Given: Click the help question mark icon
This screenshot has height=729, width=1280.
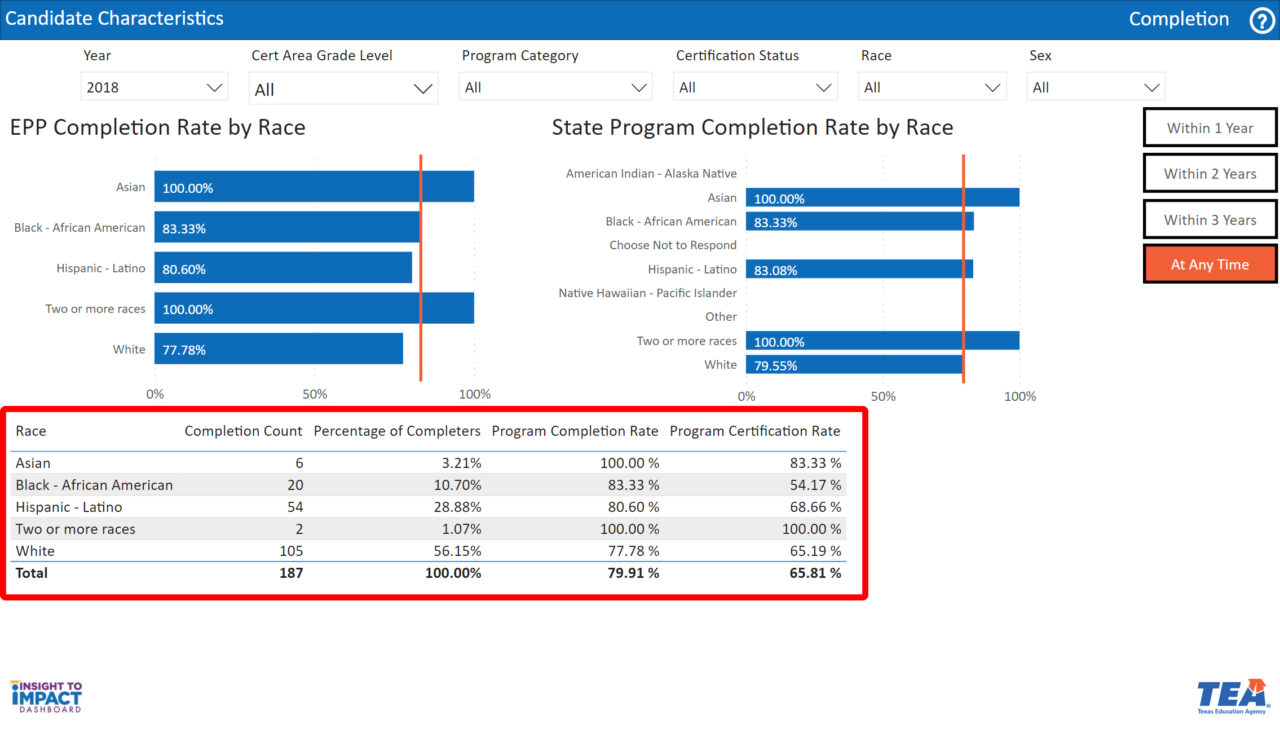Looking at the screenshot, I should (1262, 20).
